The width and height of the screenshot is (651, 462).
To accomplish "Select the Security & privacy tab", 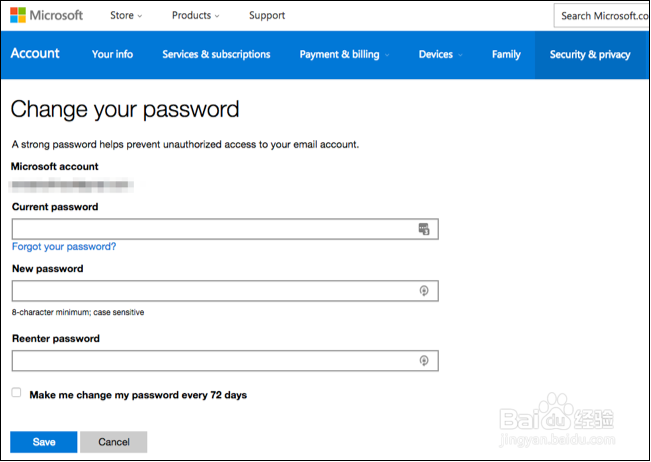I will coord(590,54).
